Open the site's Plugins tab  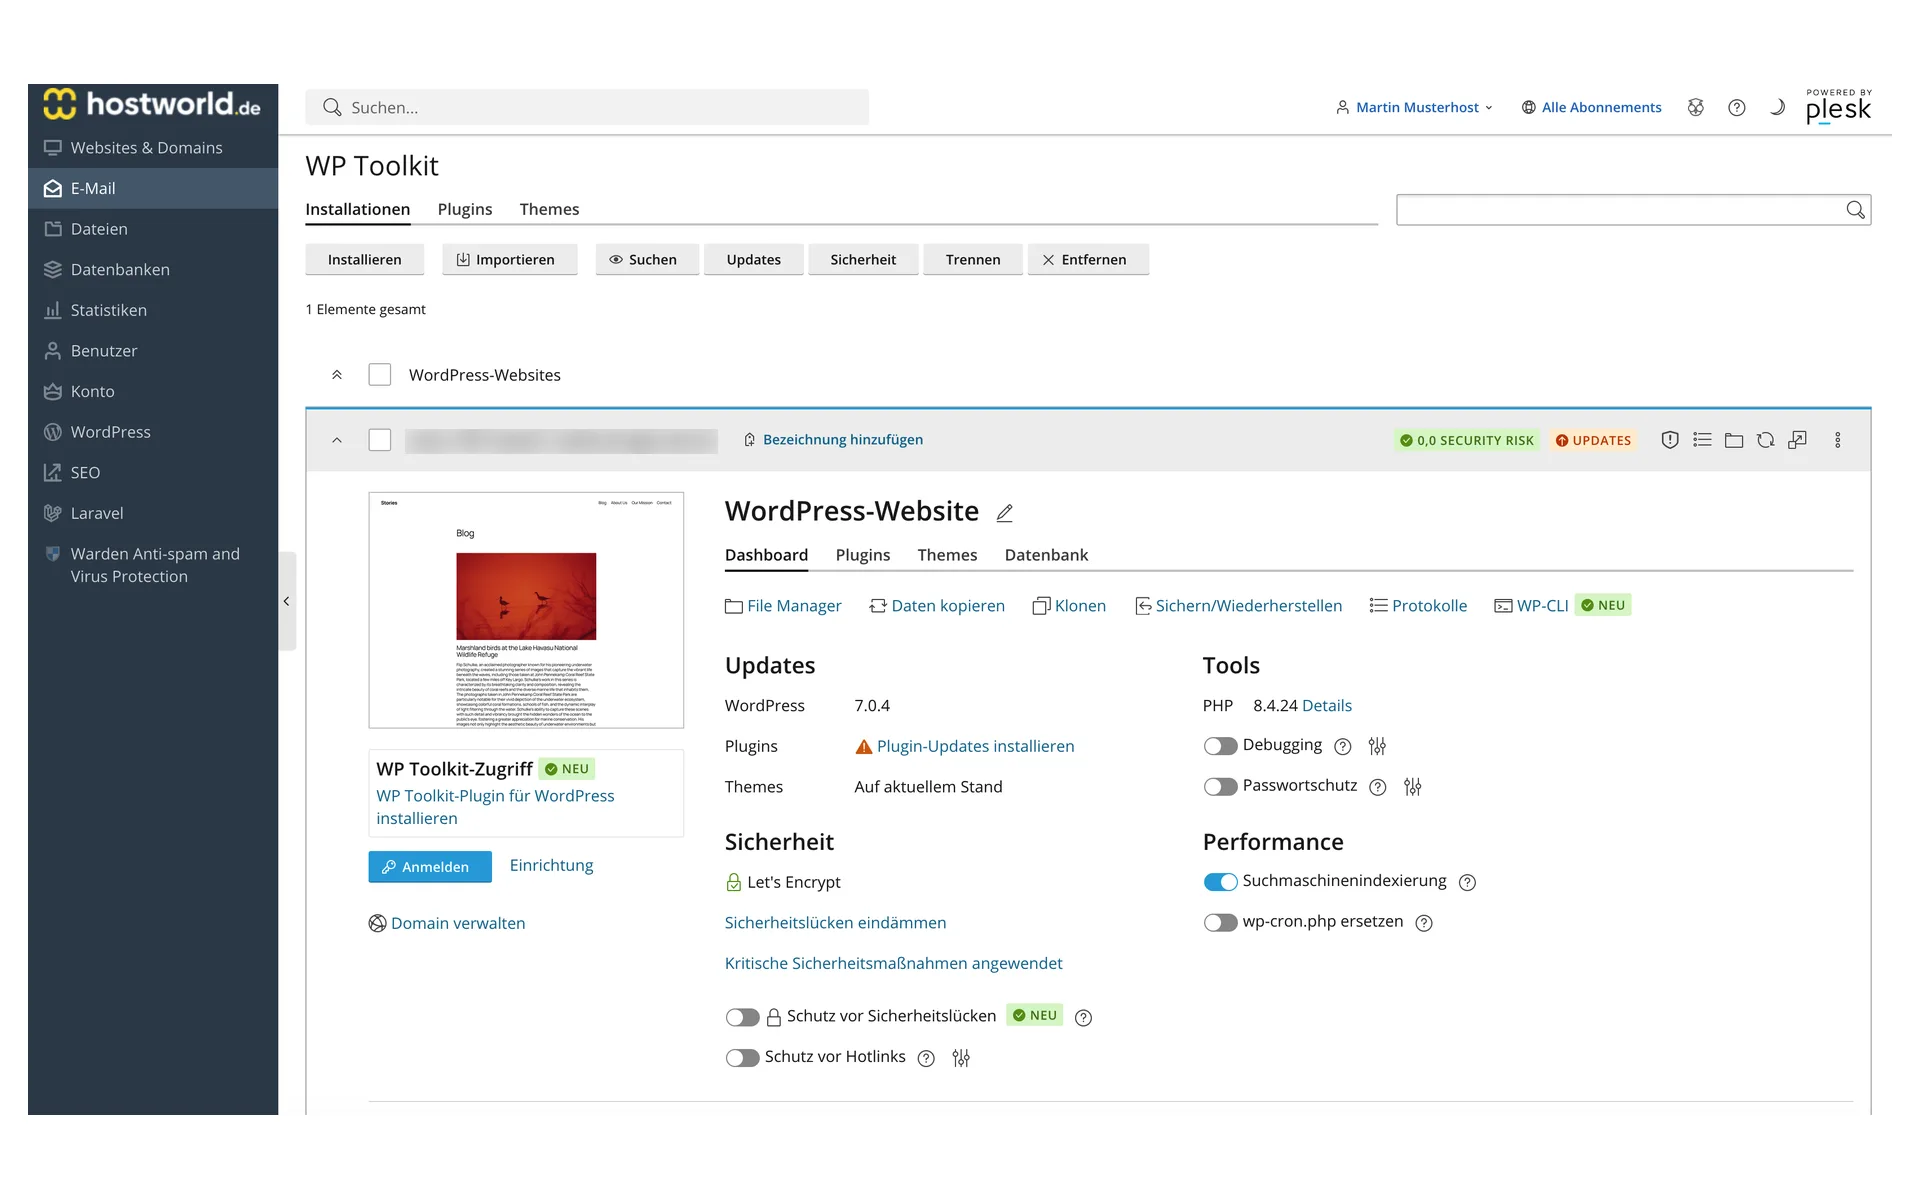tap(863, 555)
